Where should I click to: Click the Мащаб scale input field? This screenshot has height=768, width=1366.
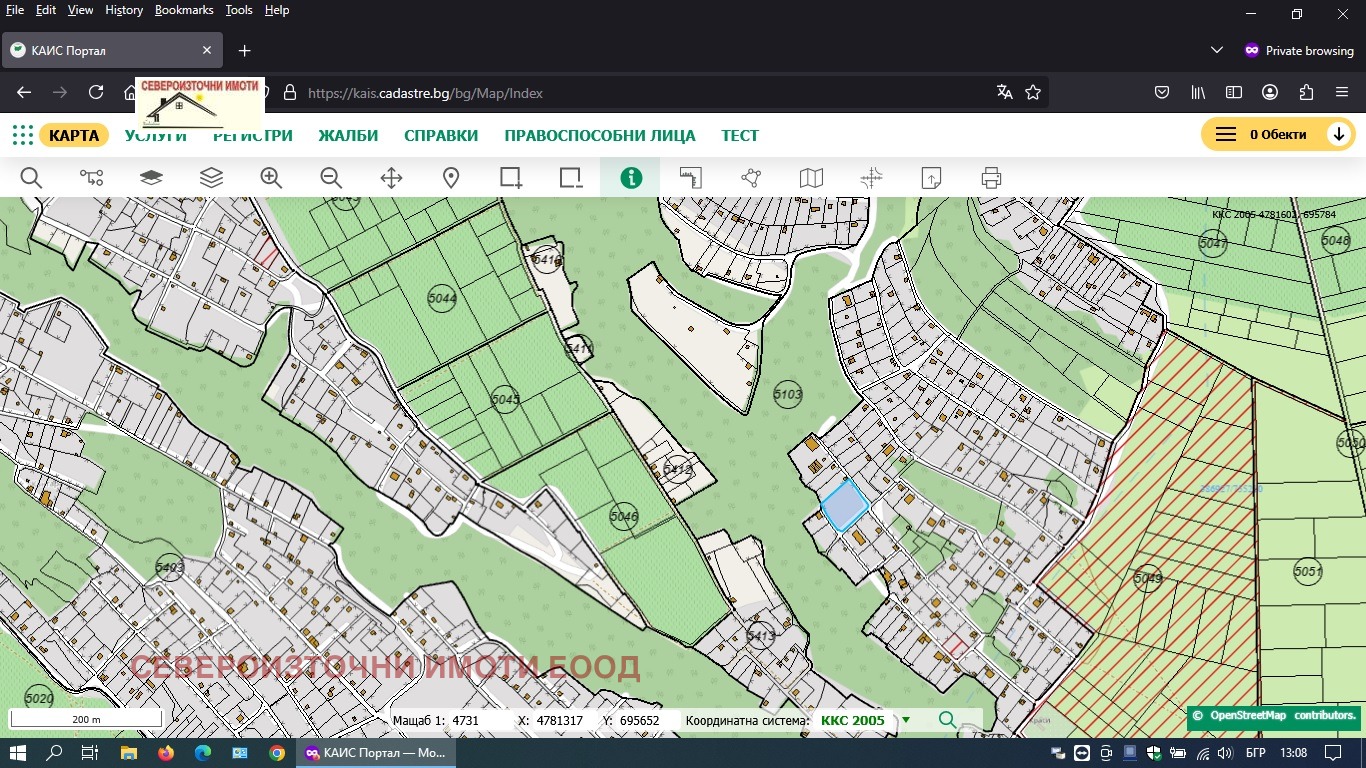point(478,720)
